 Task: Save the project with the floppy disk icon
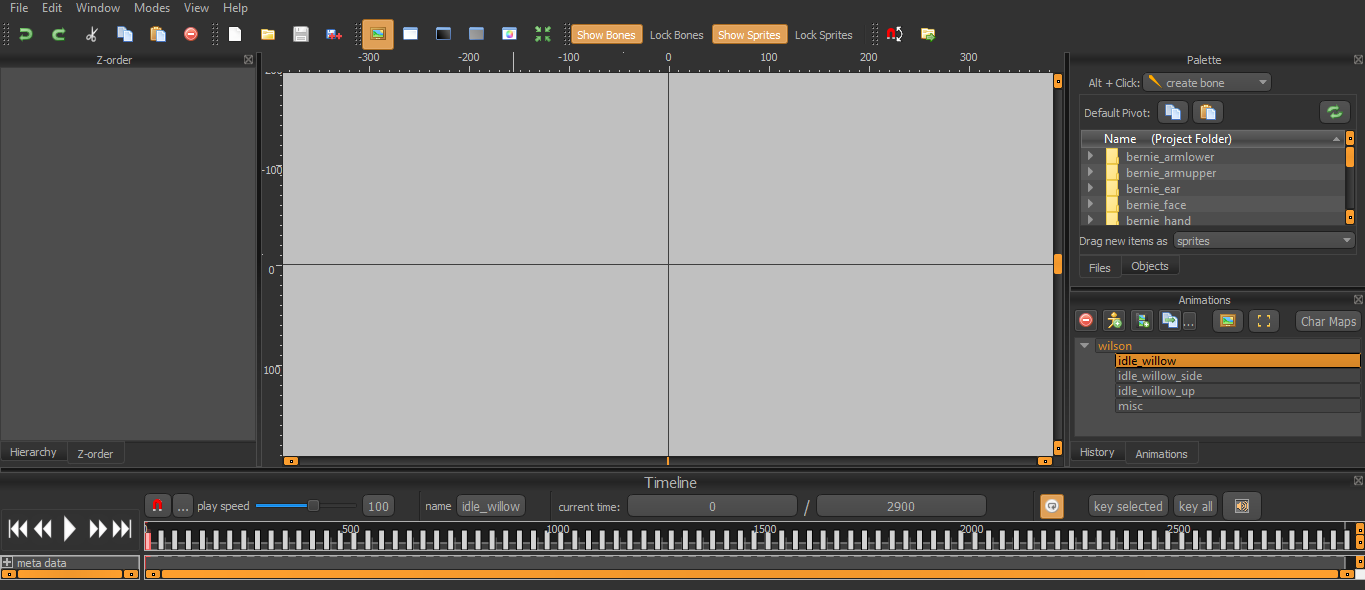click(300, 34)
